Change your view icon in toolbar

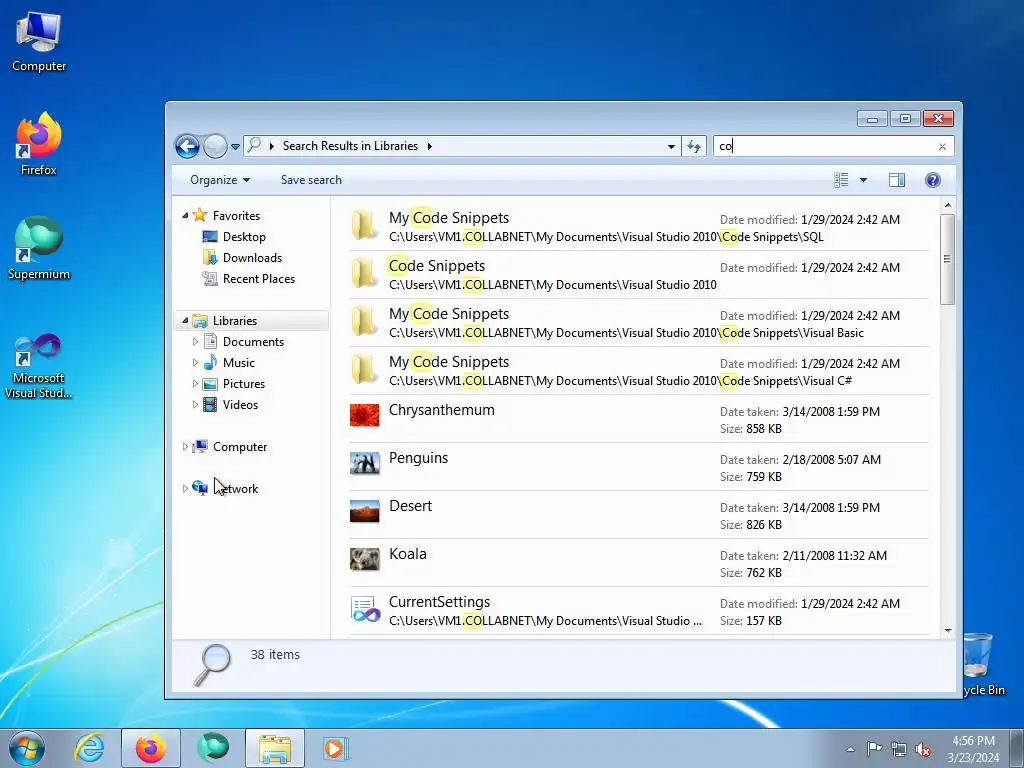(x=841, y=180)
